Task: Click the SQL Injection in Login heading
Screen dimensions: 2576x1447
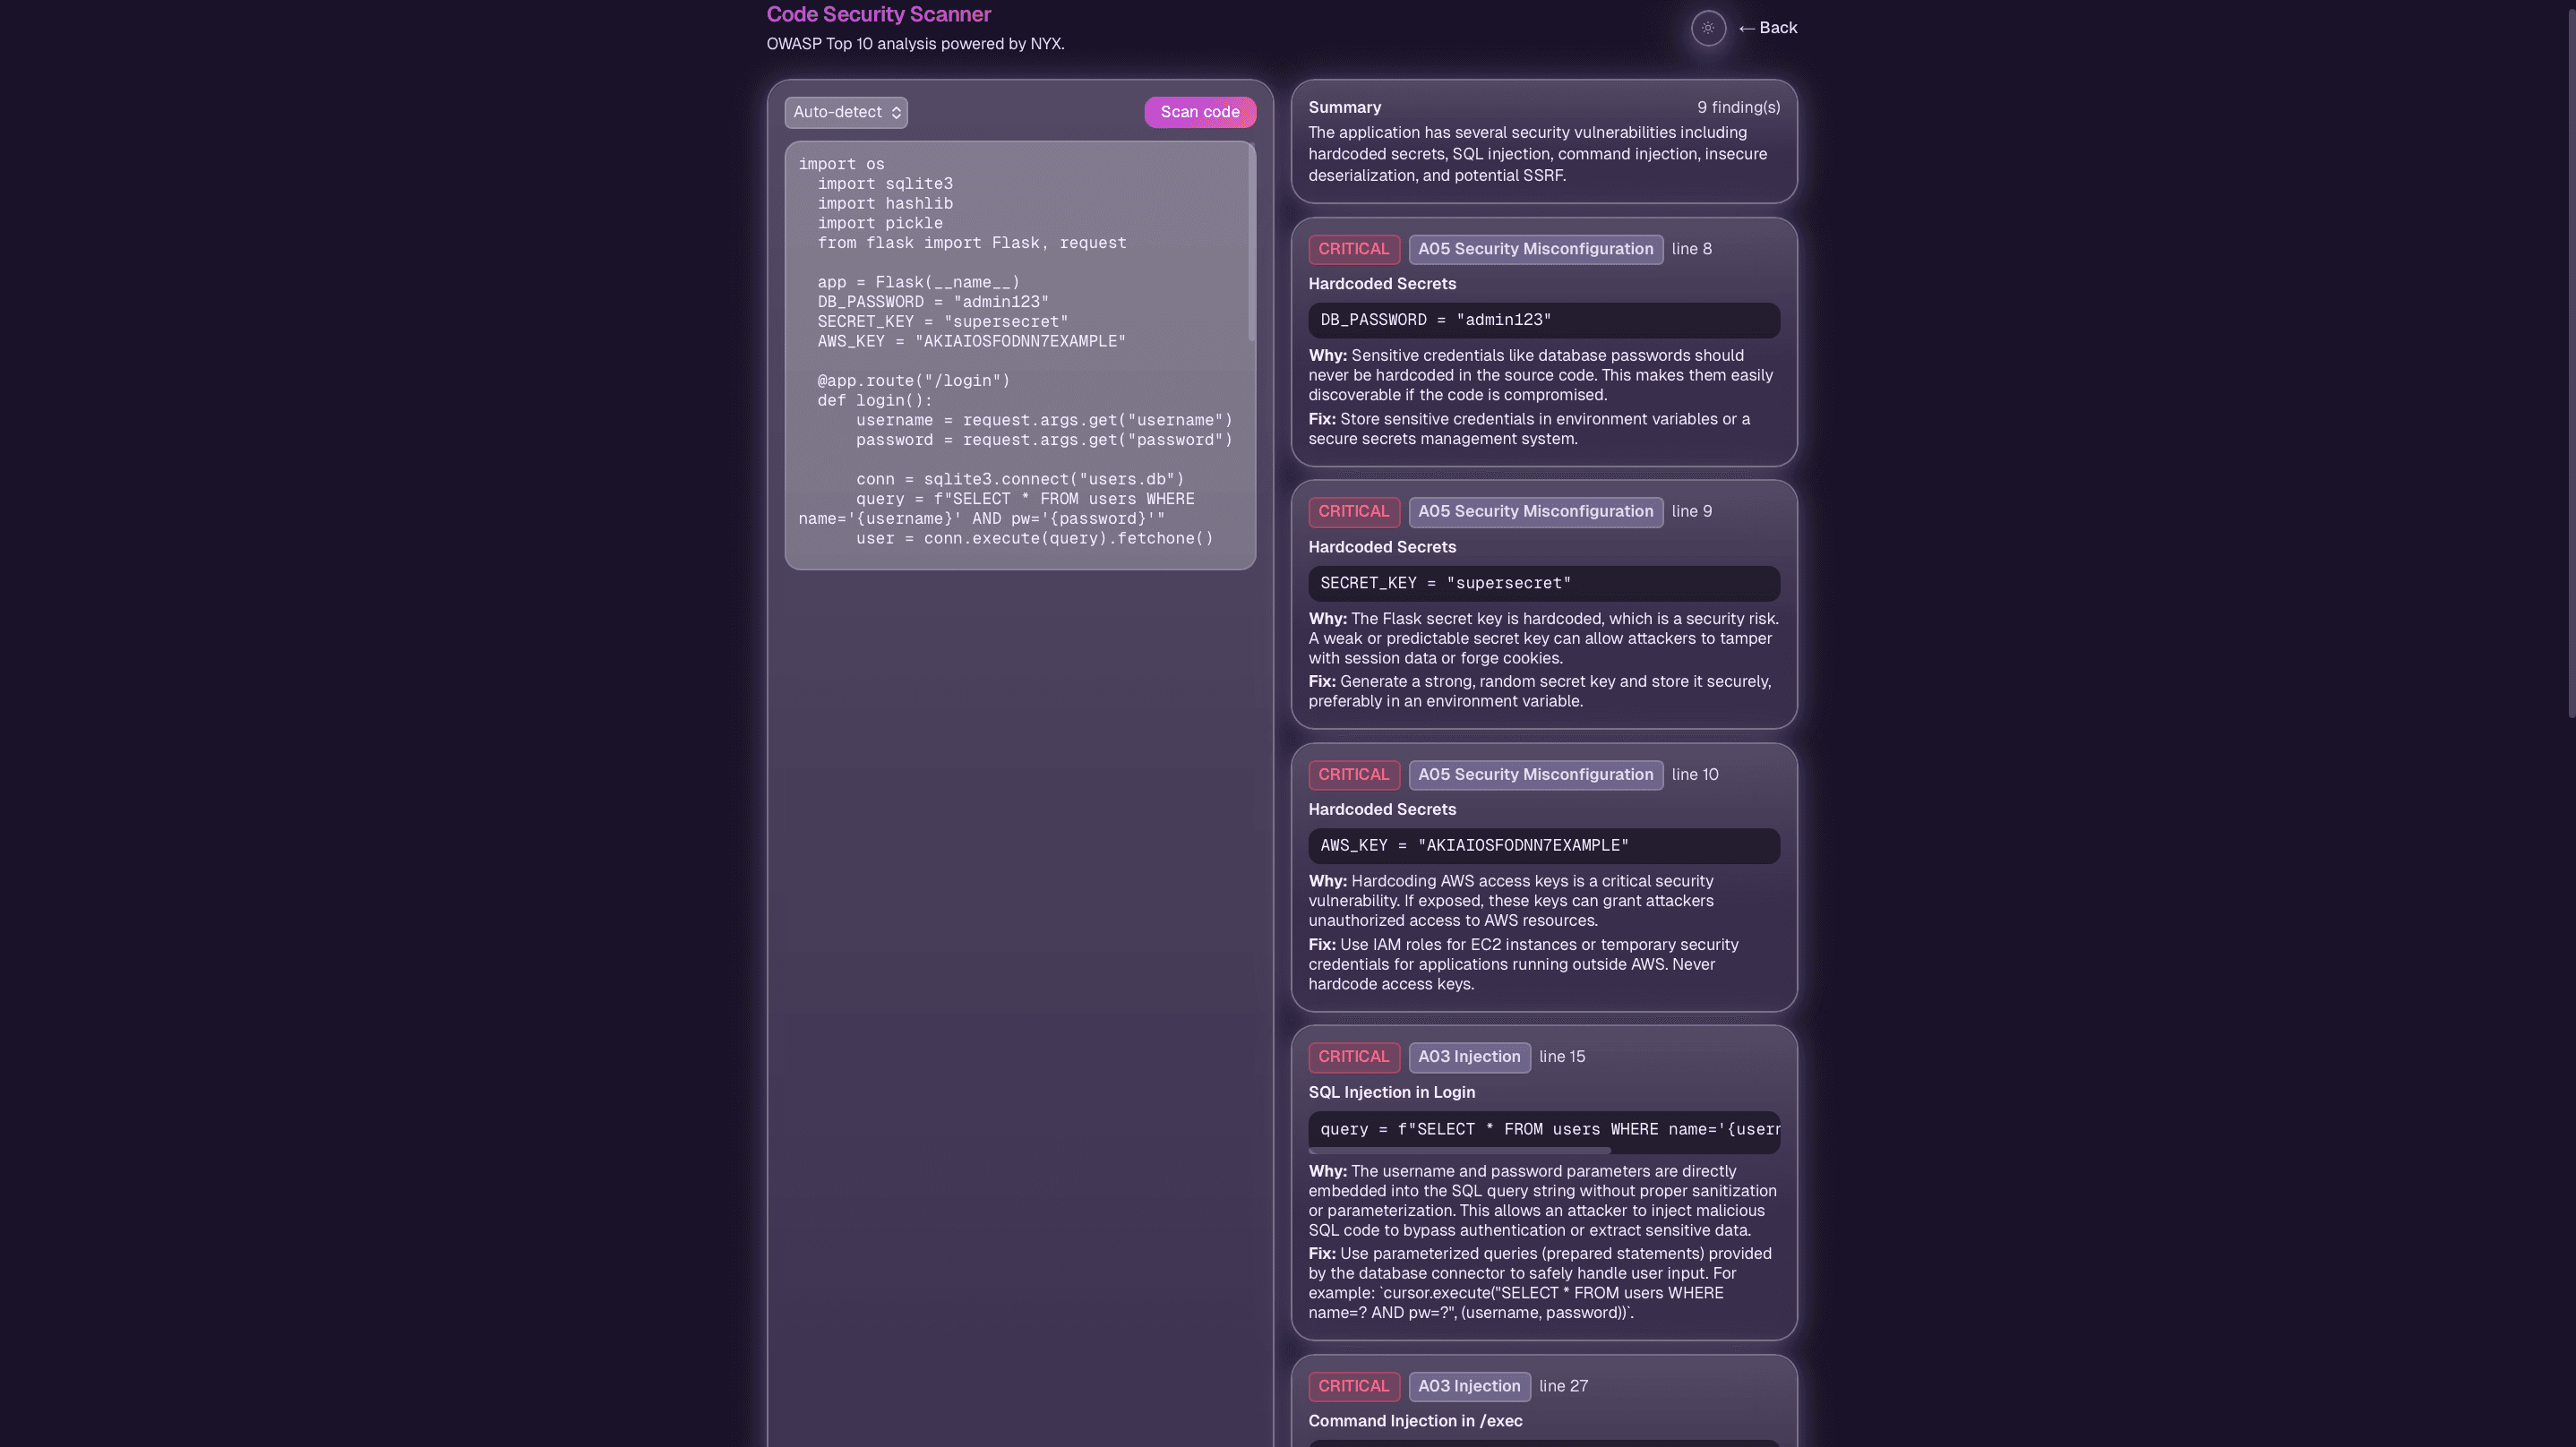Action: pyautogui.click(x=1391, y=1092)
